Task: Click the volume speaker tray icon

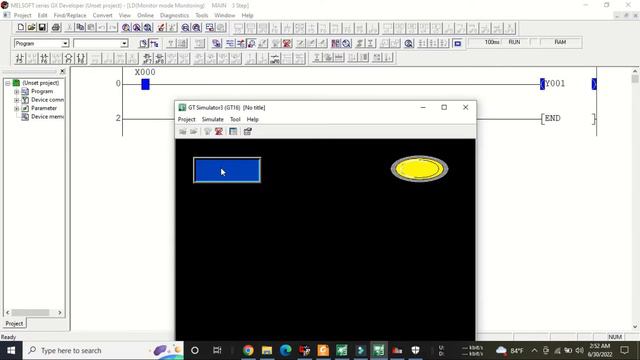Action: coord(579,350)
